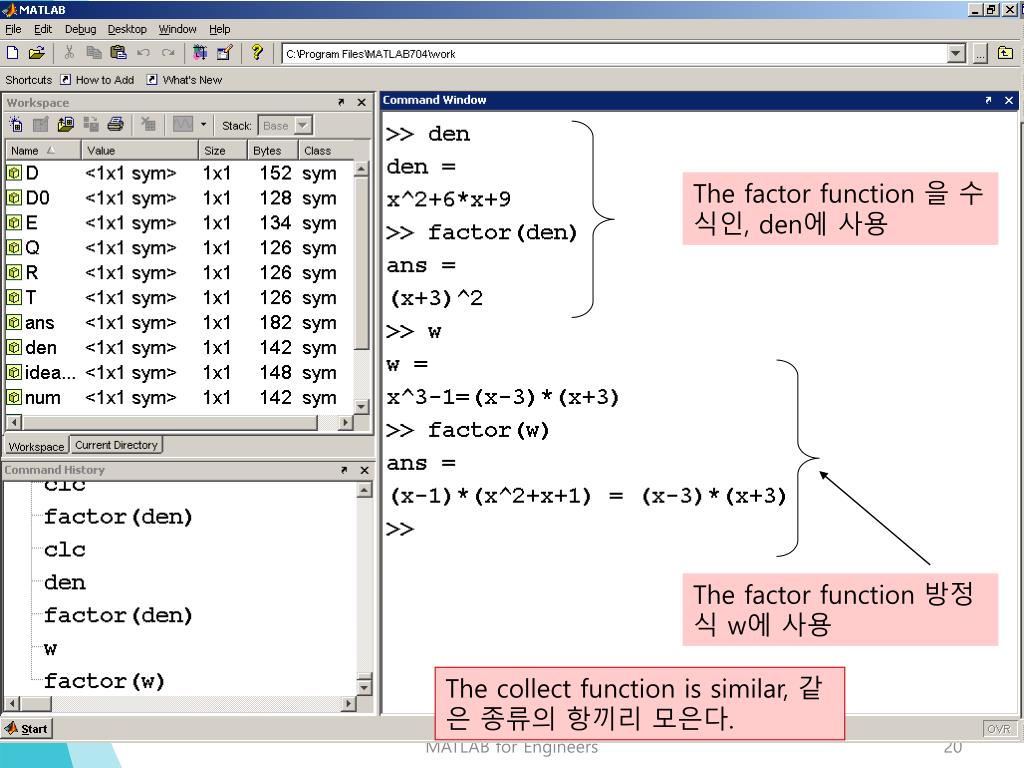The height and width of the screenshot is (768, 1024).
Task: Open the Stack Base dropdown
Action: 303,125
